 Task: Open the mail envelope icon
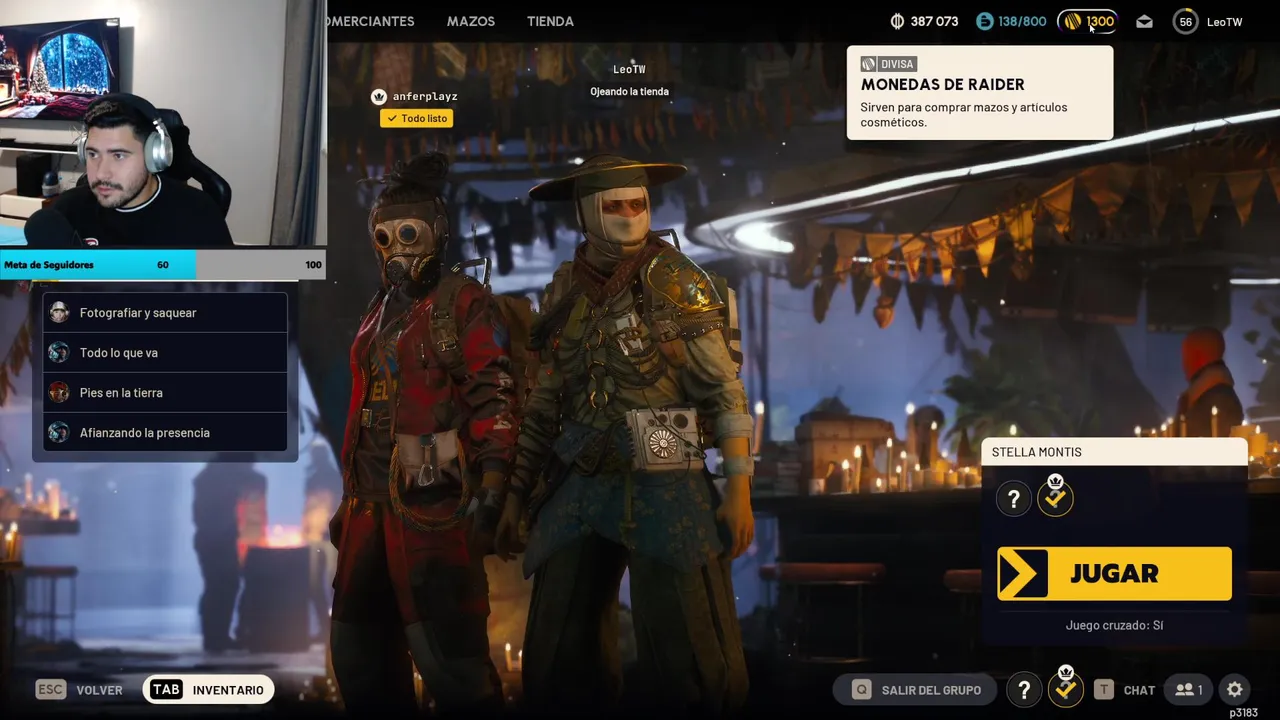(1144, 21)
